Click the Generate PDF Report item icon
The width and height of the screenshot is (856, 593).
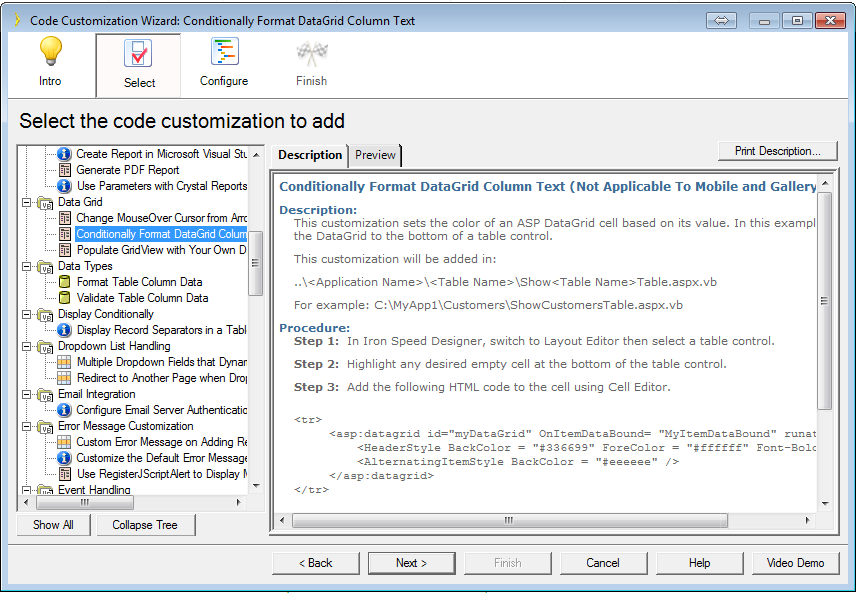65,170
